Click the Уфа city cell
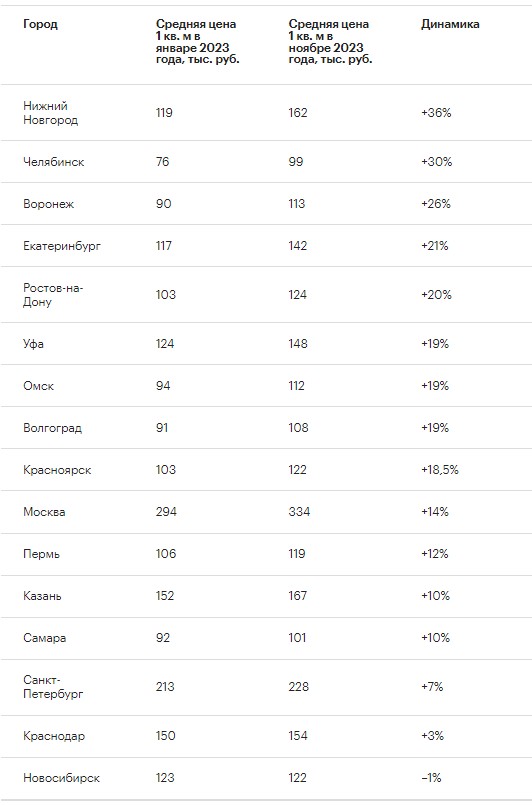 coord(33,344)
